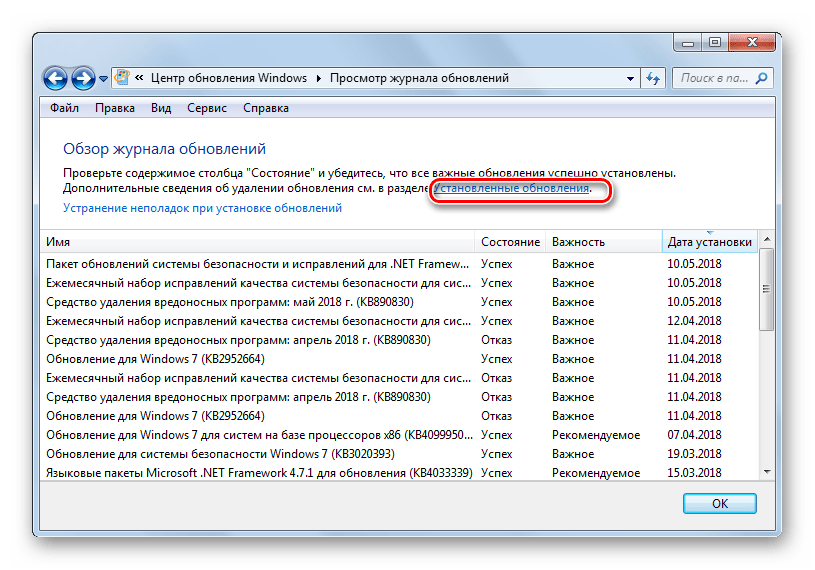Go back with the blue Back arrow
The width and height of the screenshot is (815, 570).
coord(55,78)
